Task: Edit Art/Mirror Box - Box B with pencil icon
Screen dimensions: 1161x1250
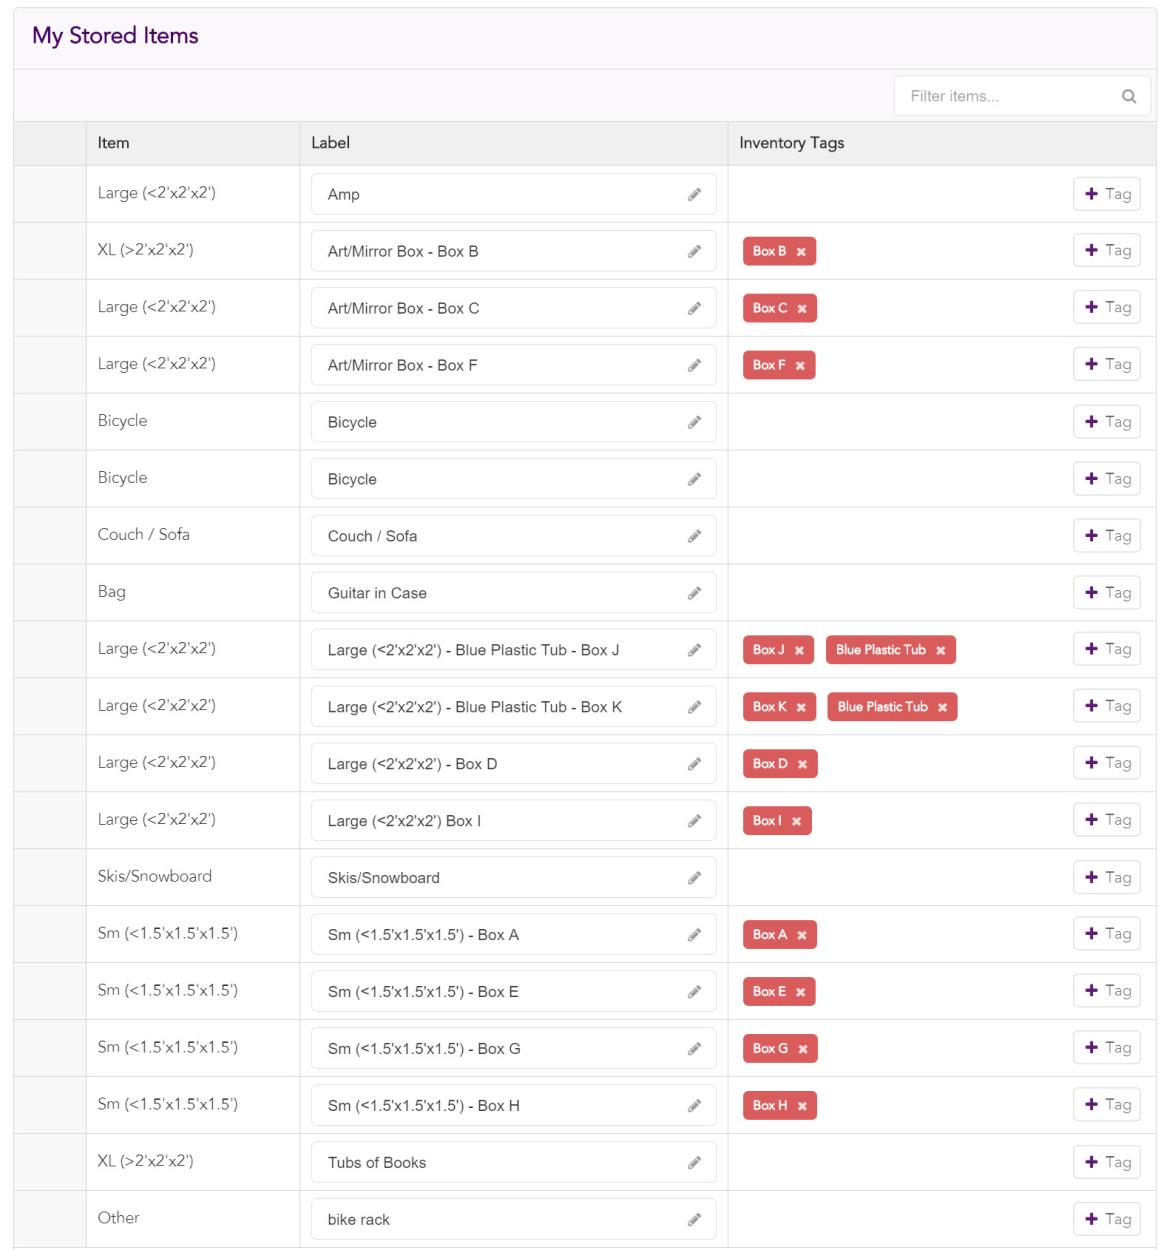Action: [694, 252]
